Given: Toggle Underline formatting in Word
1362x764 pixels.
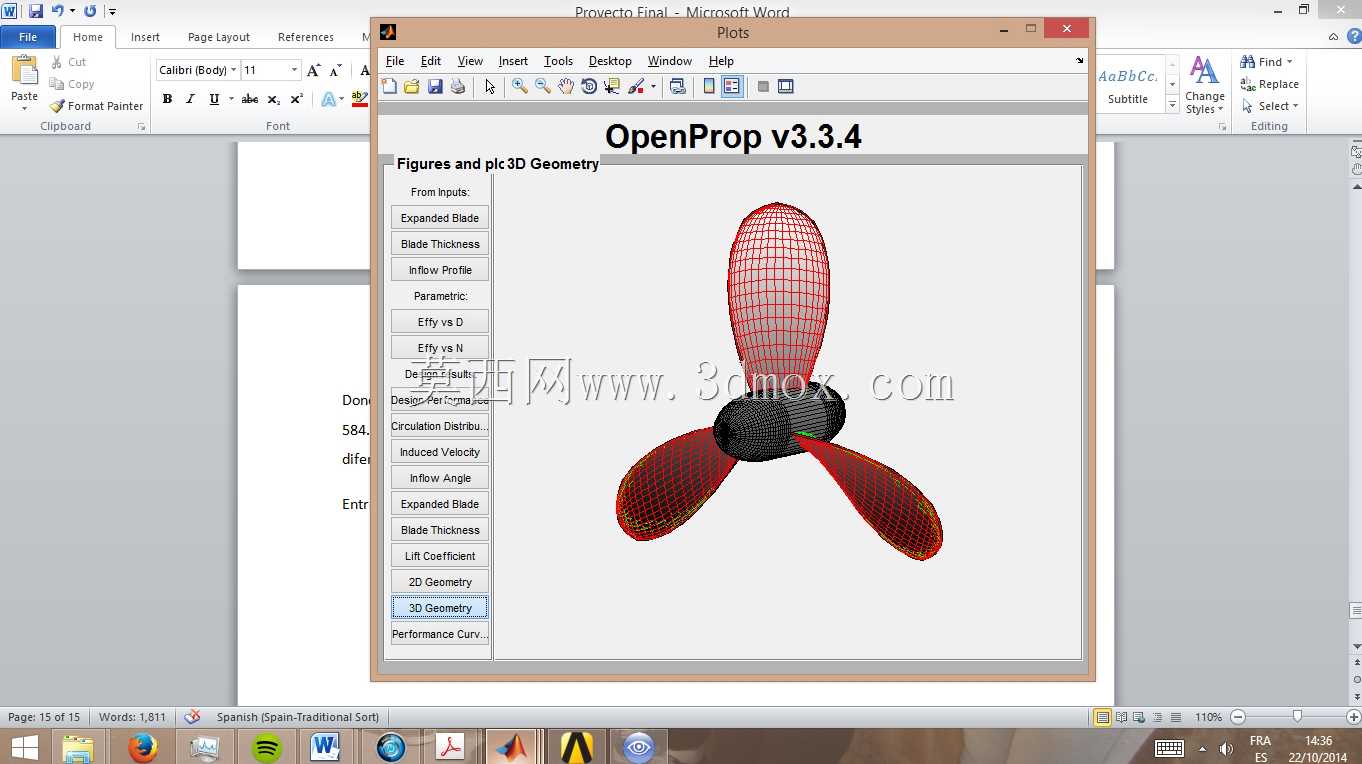Looking at the screenshot, I should [214, 99].
